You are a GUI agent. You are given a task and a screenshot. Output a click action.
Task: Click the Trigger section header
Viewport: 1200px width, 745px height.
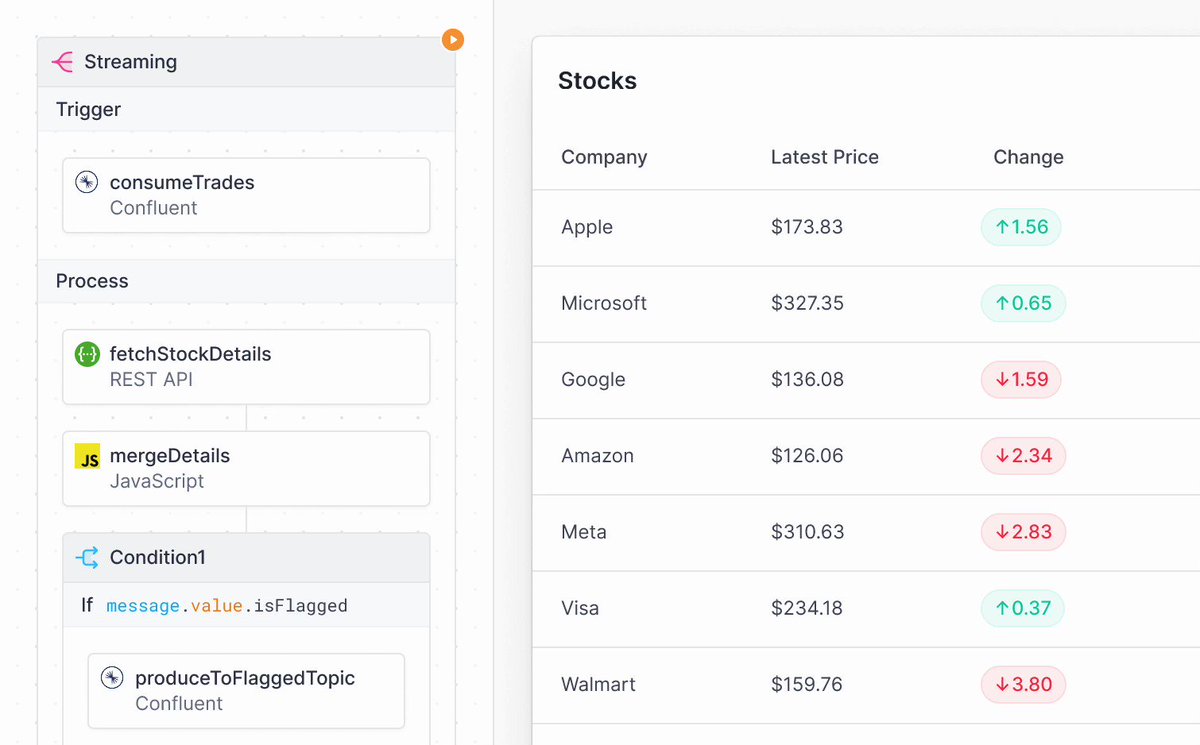click(x=246, y=109)
